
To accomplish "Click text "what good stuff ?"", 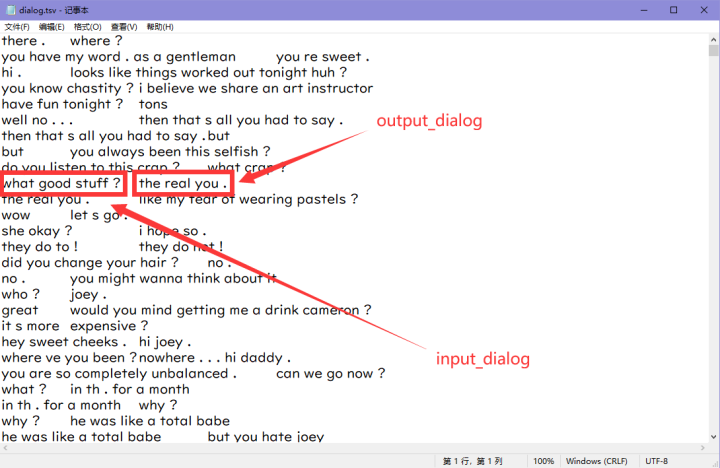I will click(61, 183).
